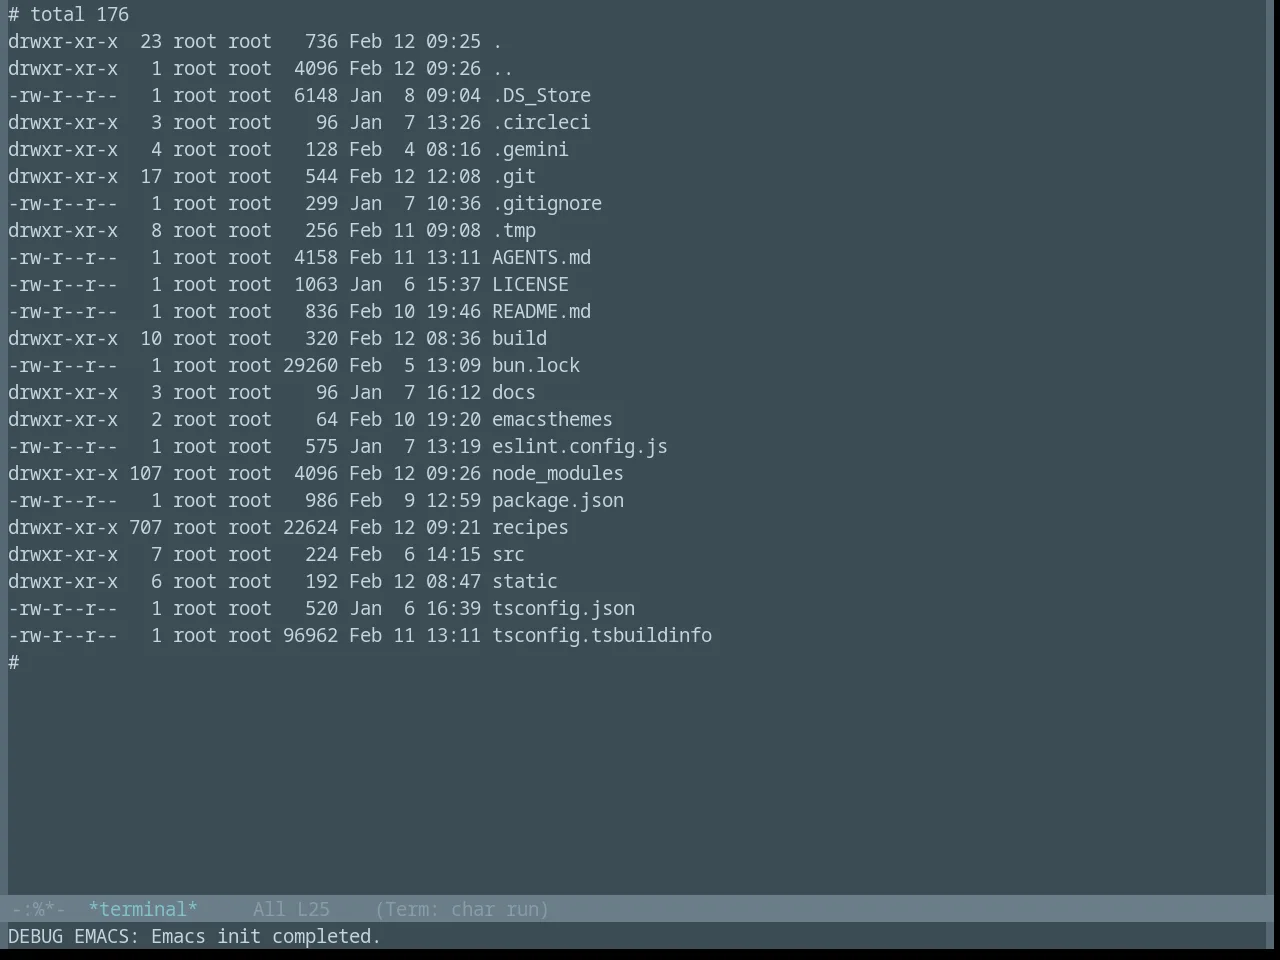1280x960 pixels.
Task: Click the parent directory '..' entry
Action: pyautogui.click(x=503, y=69)
